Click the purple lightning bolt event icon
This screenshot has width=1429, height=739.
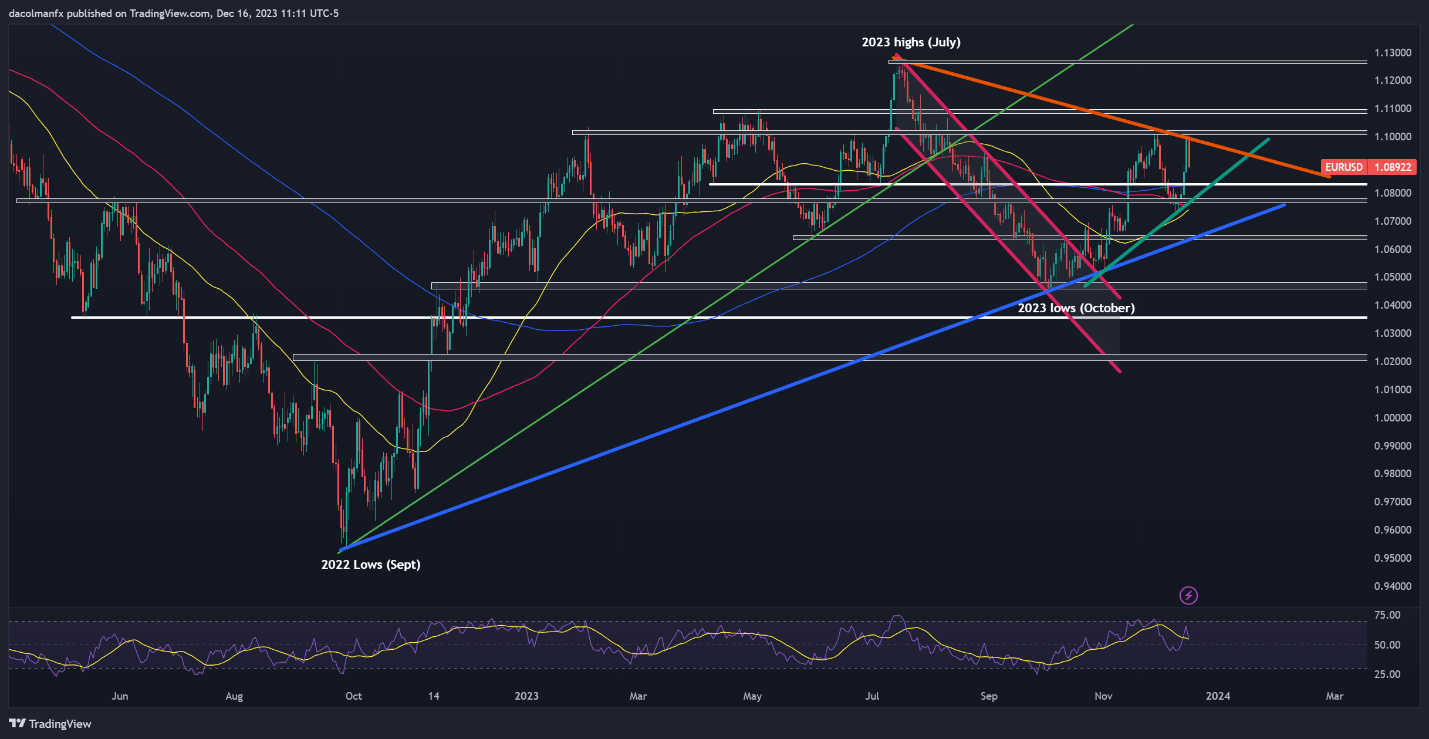1189,596
